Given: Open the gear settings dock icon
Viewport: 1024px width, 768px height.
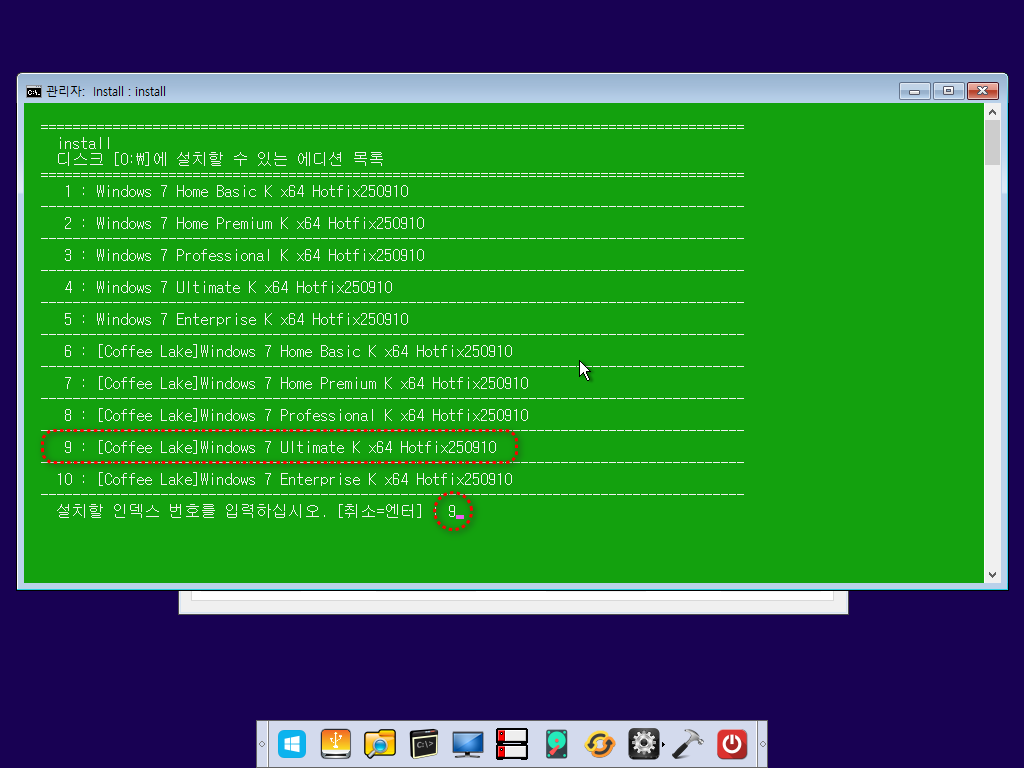Looking at the screenshot, I should coord(643,744).
